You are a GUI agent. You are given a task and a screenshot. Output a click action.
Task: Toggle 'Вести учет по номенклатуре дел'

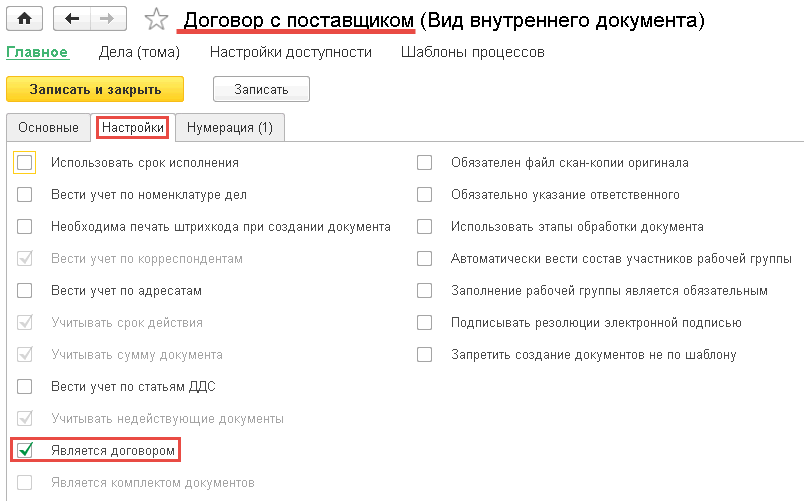(x=25, y=194)
